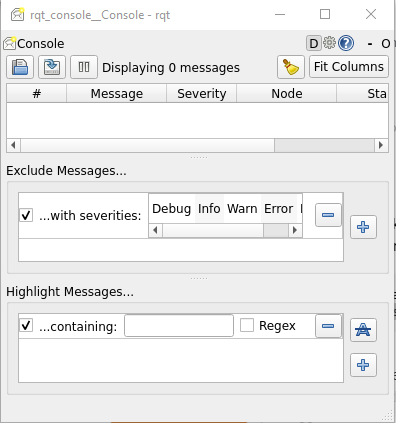Select the Warn severity option
The image size is (396, 423).
242,209
